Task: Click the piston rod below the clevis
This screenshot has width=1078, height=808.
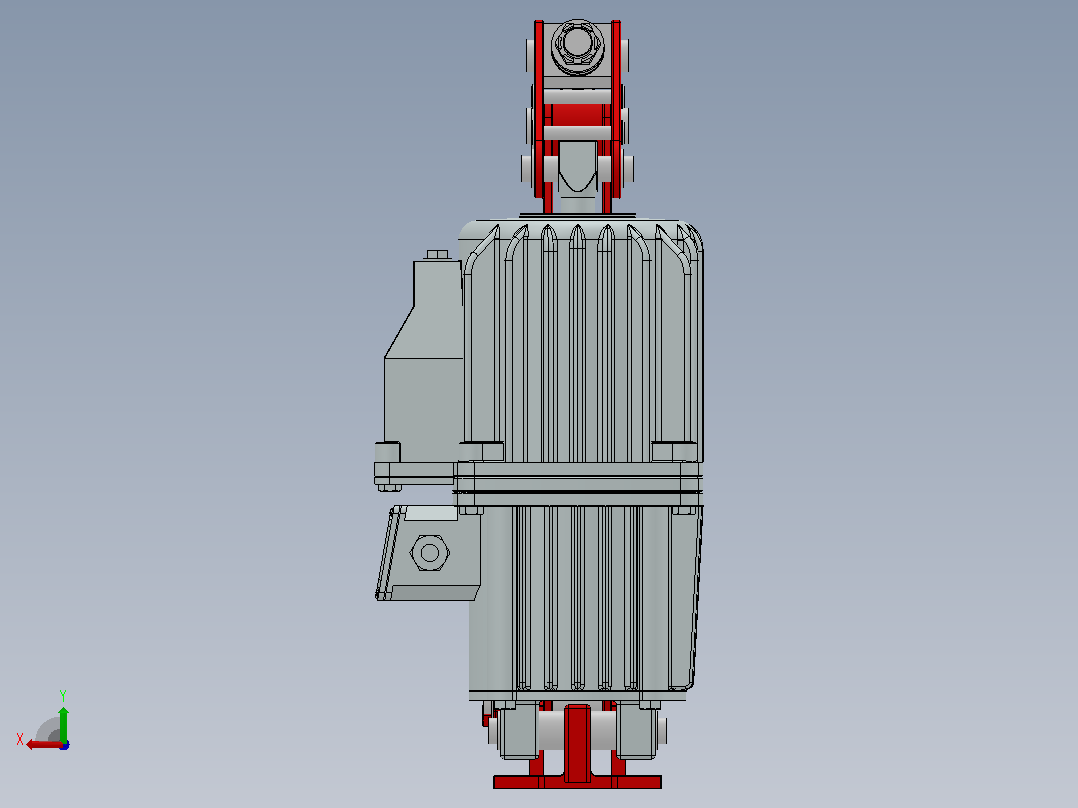Action: click(x=577, y=177)
